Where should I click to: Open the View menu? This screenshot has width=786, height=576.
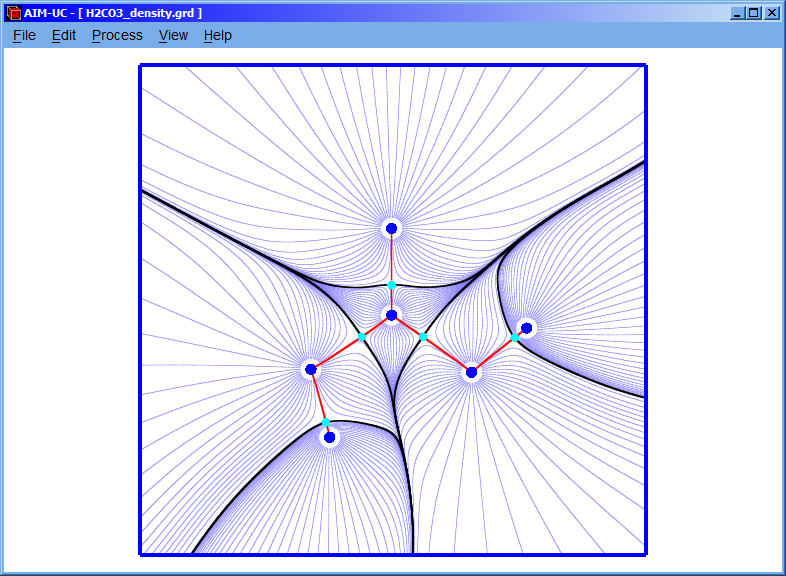[x=173, y=35]
